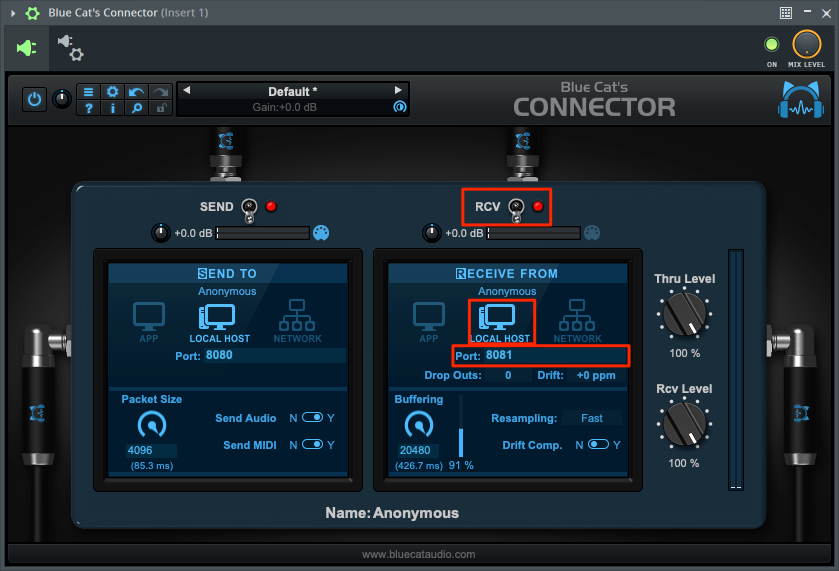Select APP mode in Send To
This screenshot has height=571, width=839.
point(149,322)
